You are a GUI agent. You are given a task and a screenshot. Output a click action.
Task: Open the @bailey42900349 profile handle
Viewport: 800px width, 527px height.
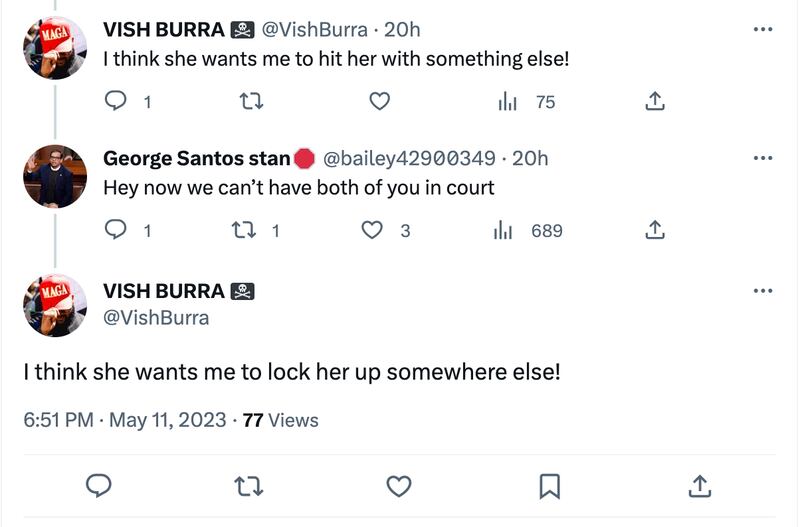coord(409,159)
